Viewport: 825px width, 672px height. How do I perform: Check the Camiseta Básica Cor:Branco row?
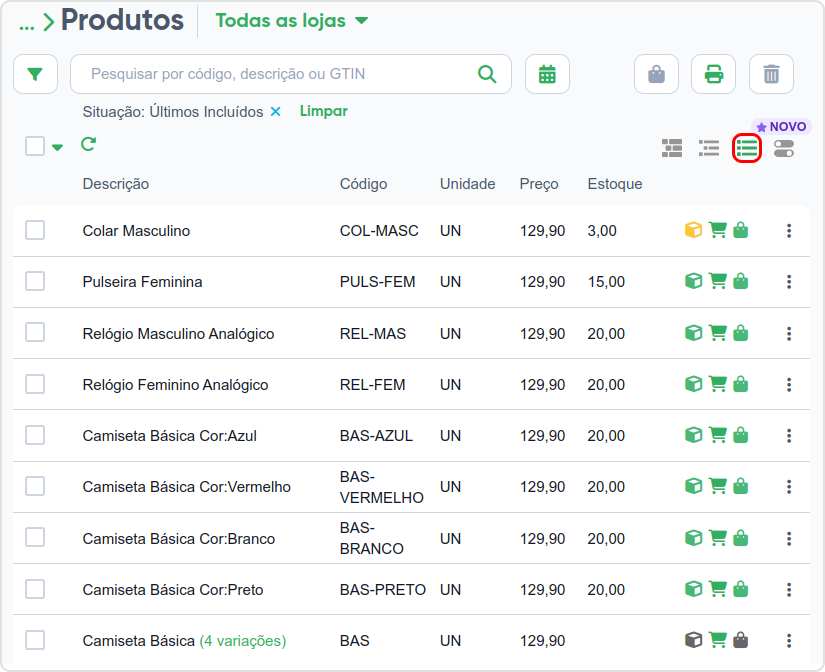pos(35,538)
